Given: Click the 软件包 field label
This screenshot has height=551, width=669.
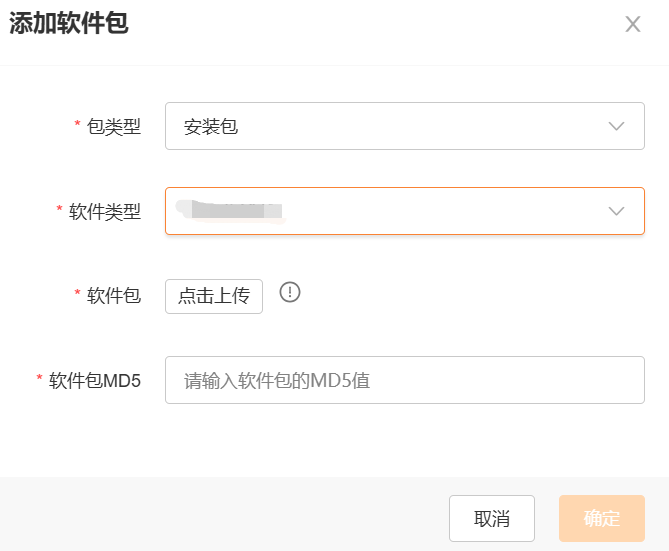Looking at the screenshot, I should coord(113,295).
